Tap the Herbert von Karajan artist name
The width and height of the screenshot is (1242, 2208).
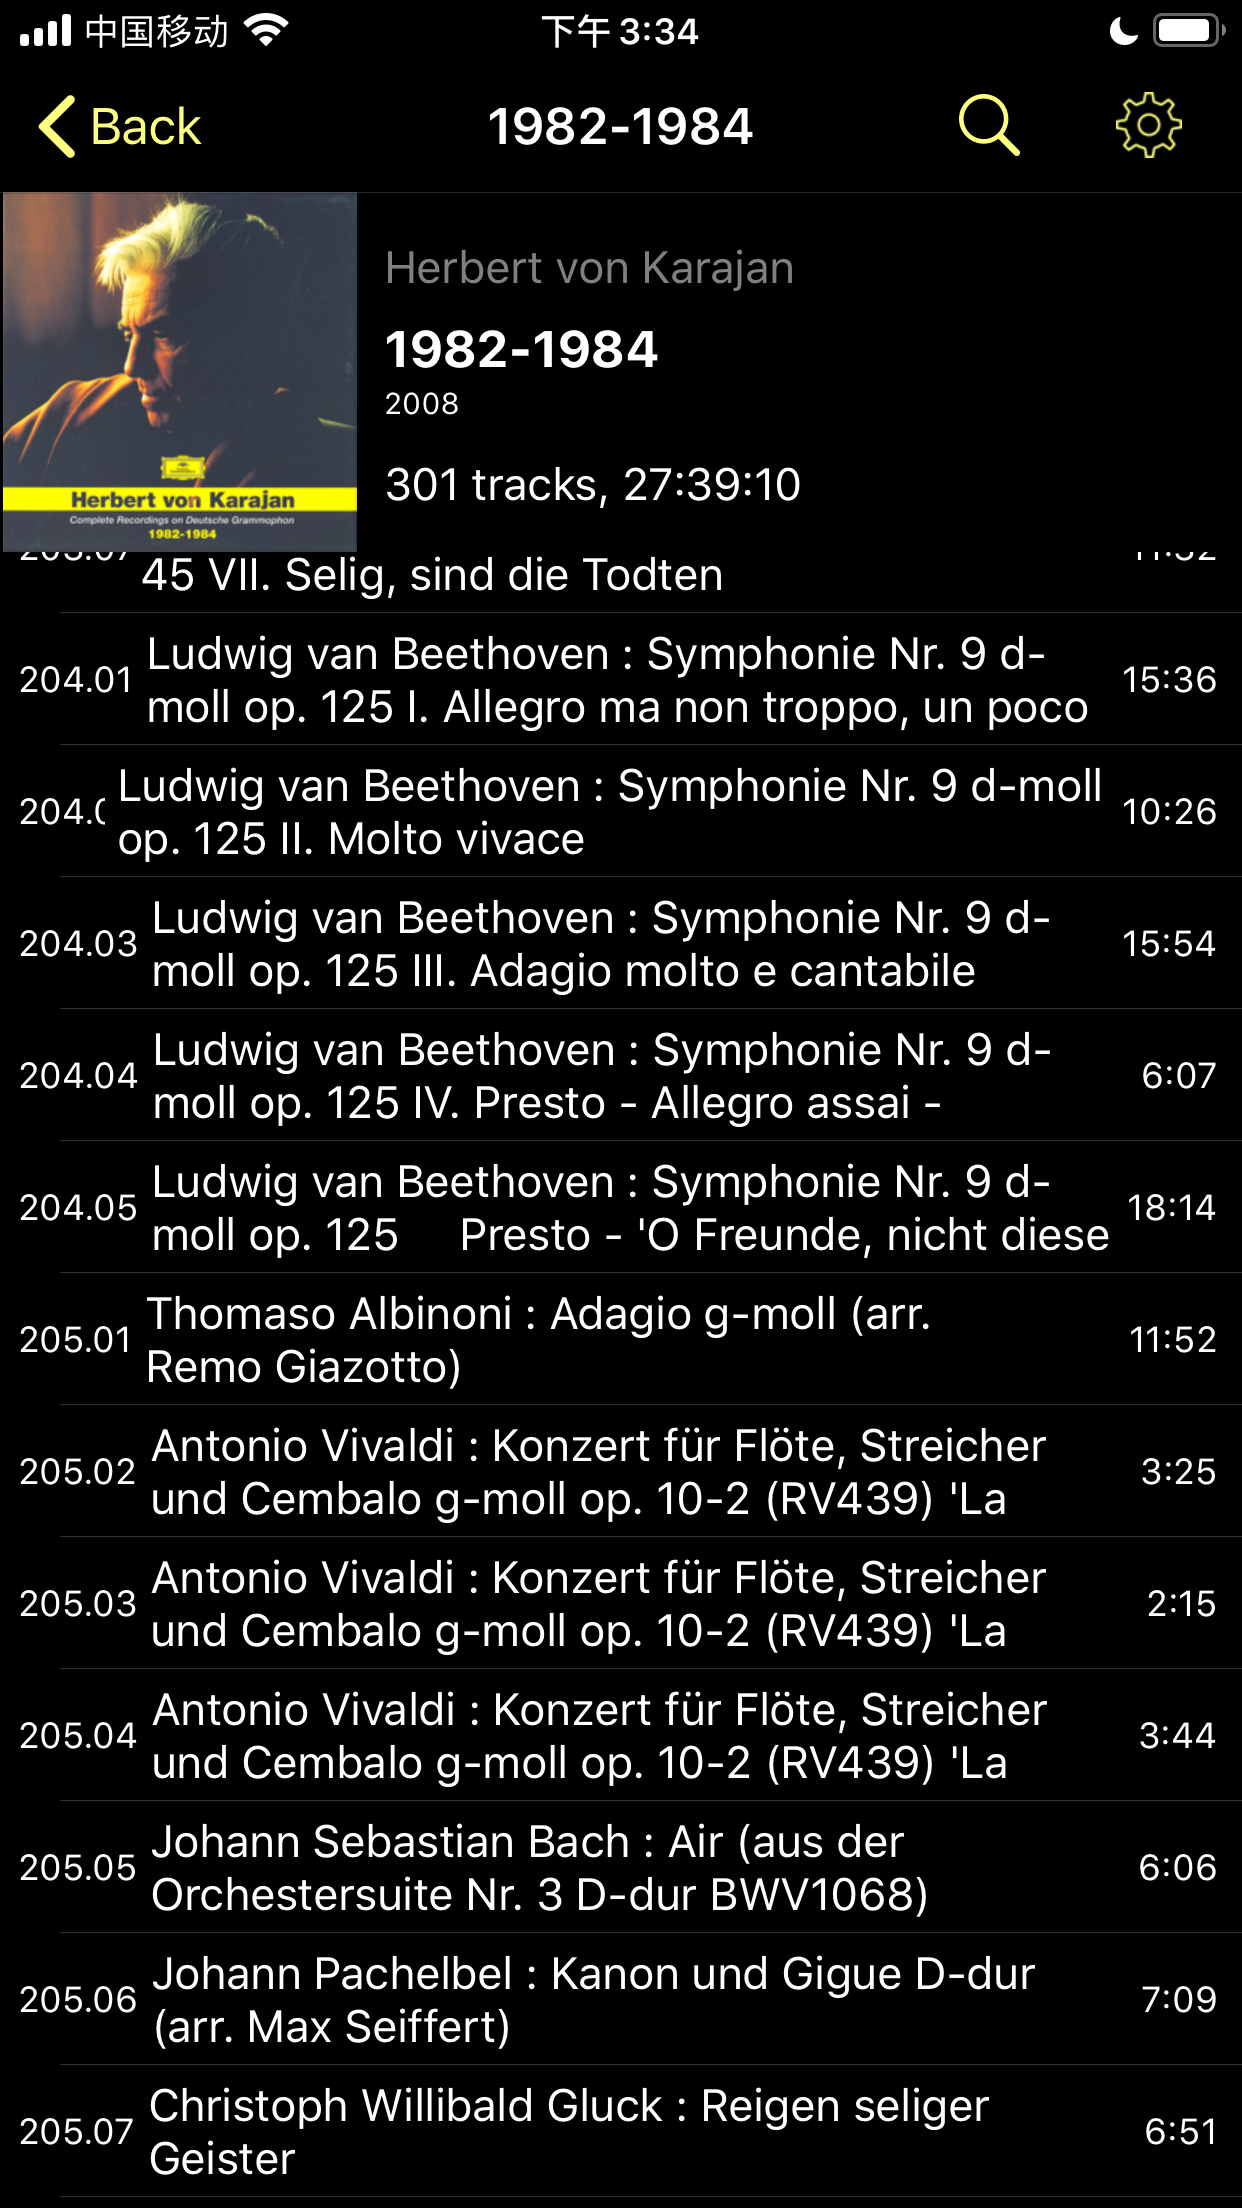(589, 268)
